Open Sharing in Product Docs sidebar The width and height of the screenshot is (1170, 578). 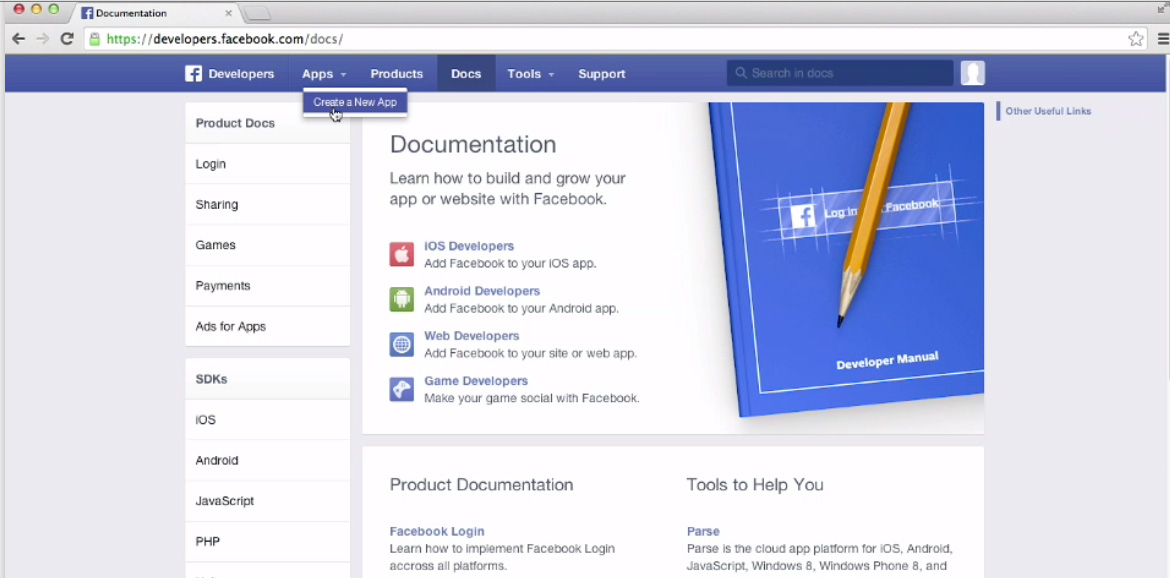click(x=267, y=204)
